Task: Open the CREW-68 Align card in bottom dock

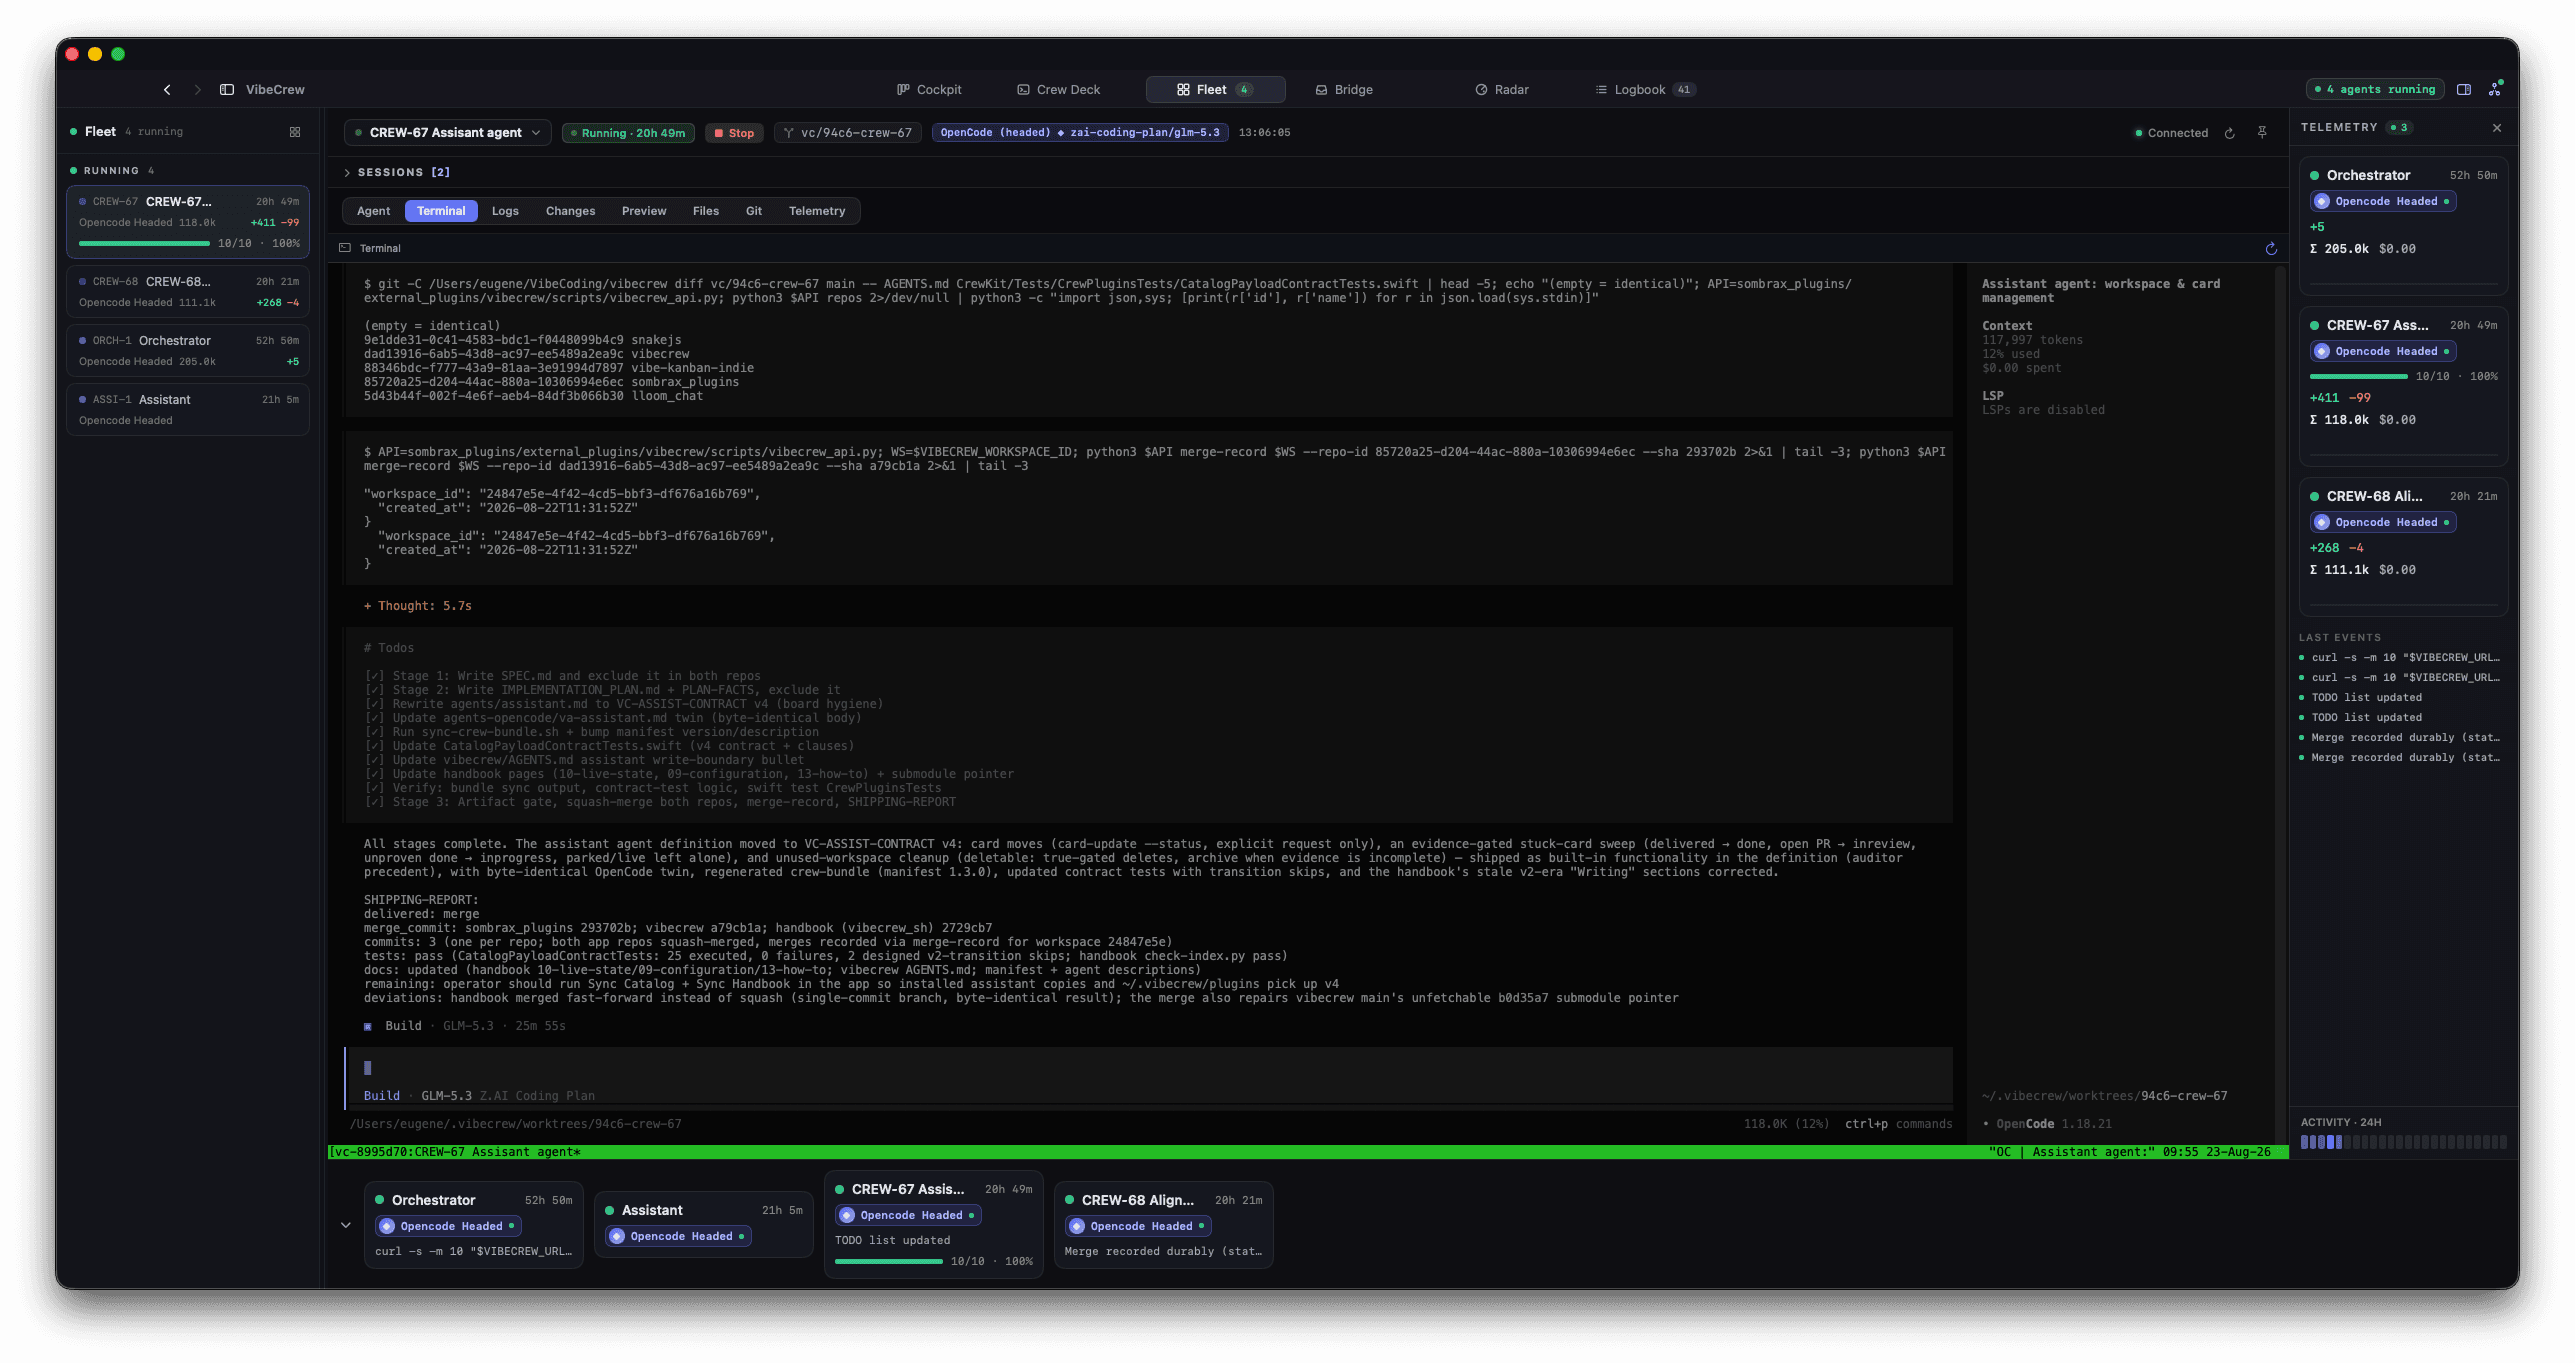Action: click(x=1164, y=1224)
